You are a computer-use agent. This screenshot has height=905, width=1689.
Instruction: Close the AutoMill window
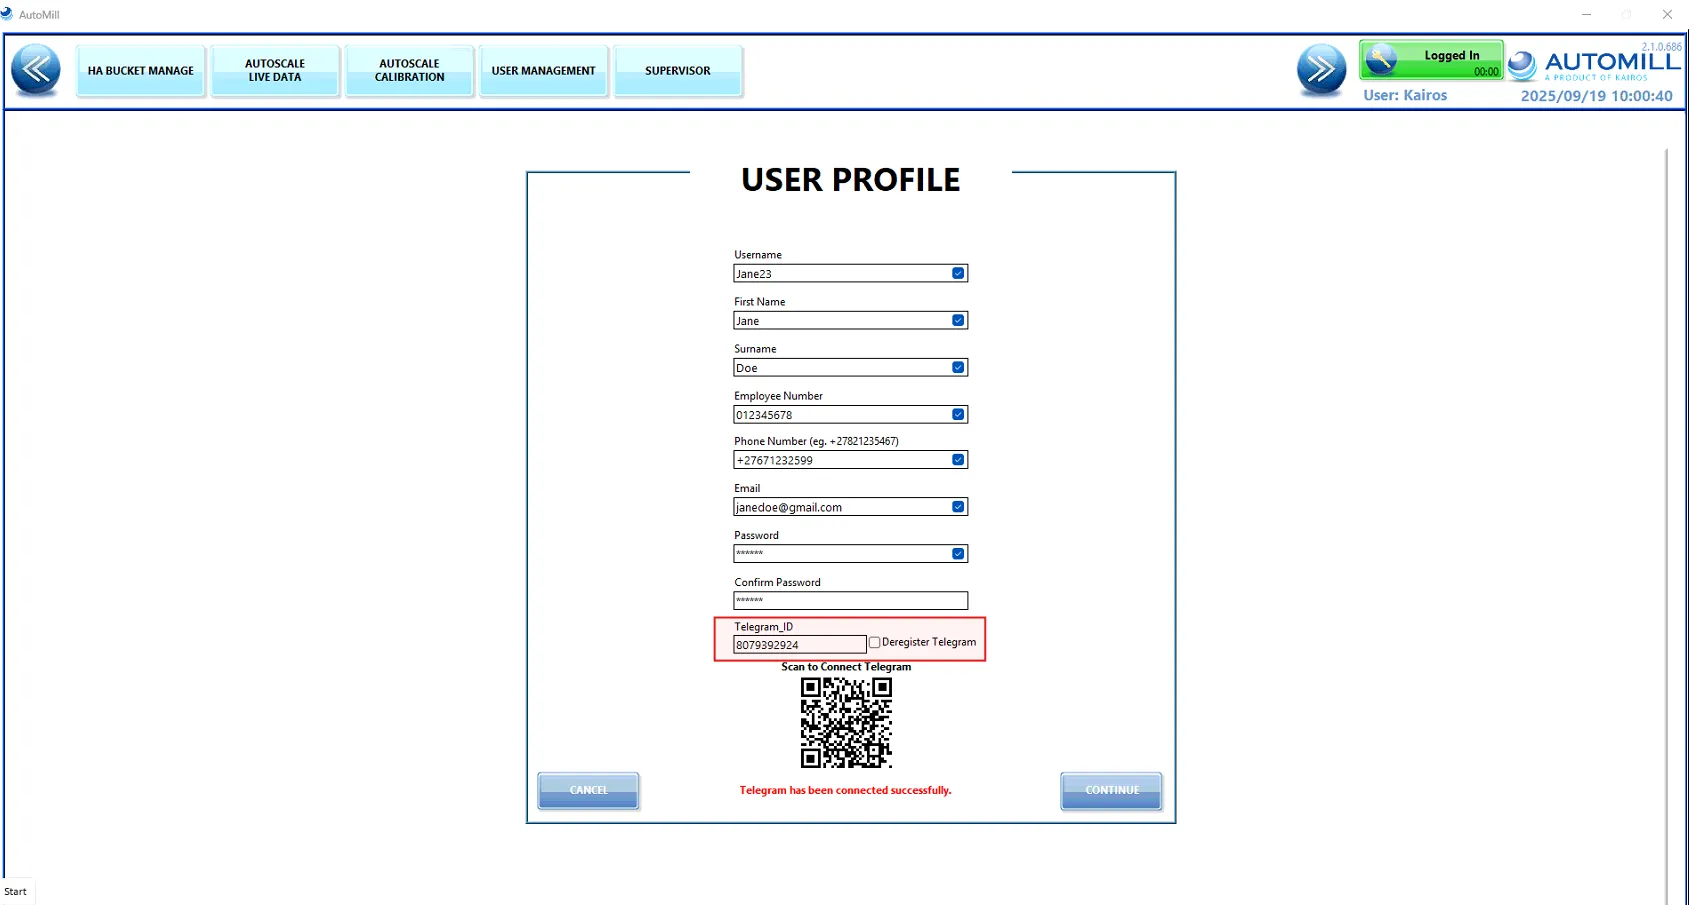click(1667, 14)
